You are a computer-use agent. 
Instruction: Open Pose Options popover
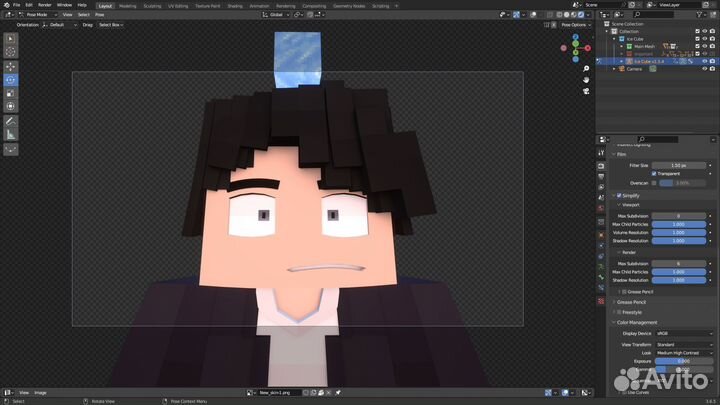coord(574,25)
